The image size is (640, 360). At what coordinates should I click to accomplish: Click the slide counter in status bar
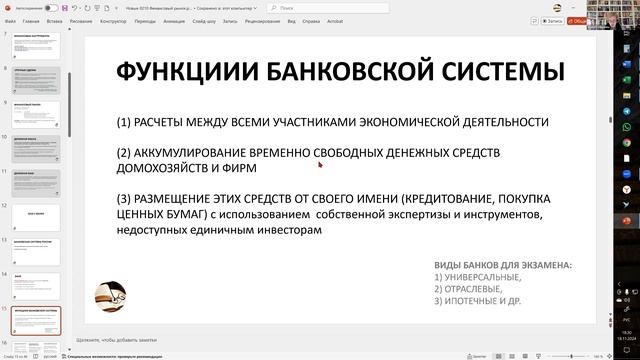16,356
